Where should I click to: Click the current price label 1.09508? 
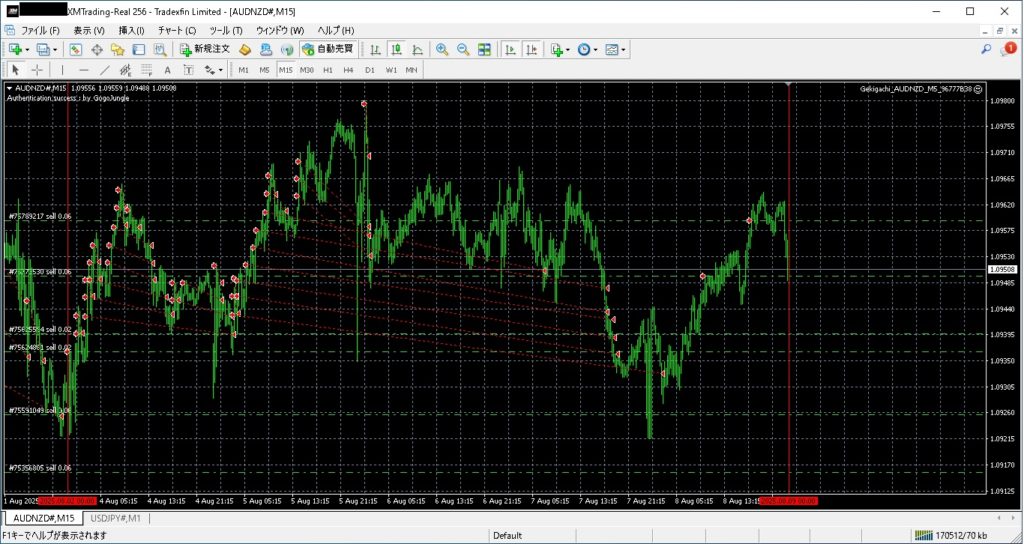1003,269
